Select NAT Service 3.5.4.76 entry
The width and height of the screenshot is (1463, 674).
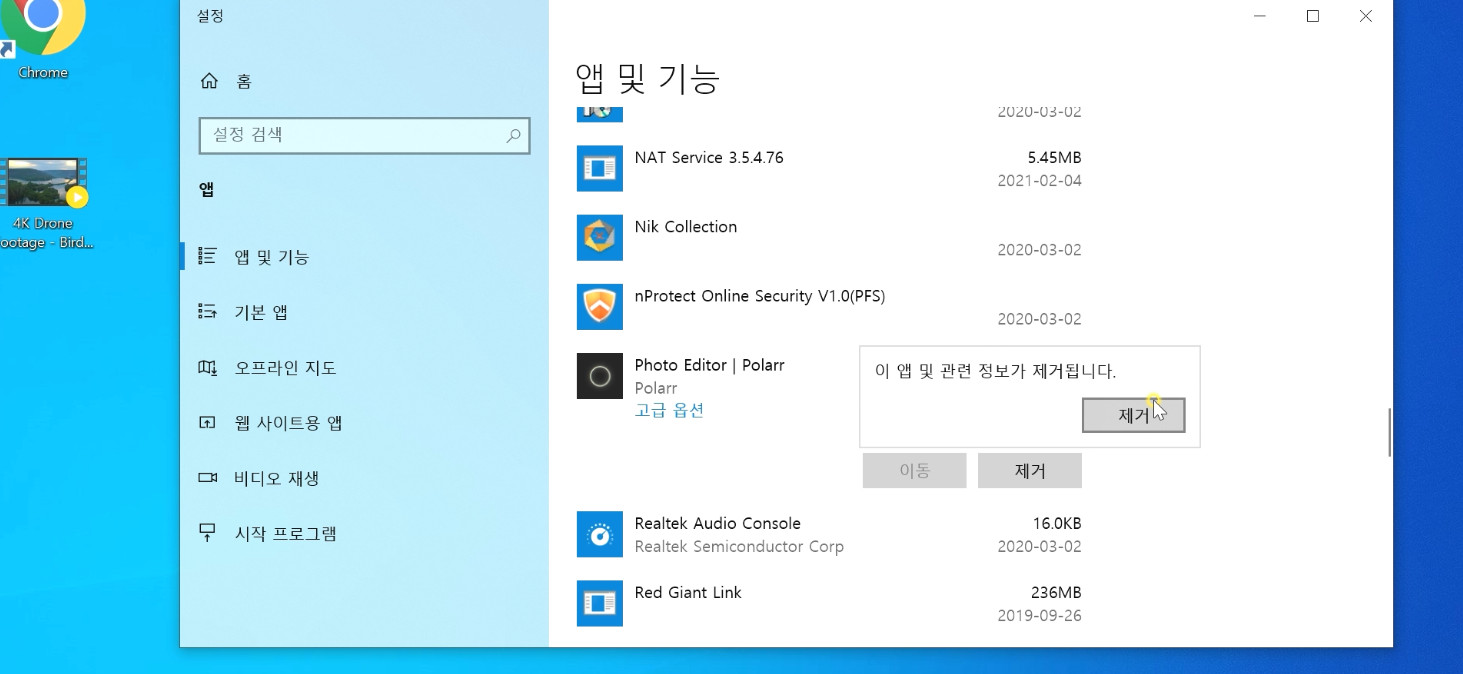pyautogui.click(x=829, y=169)
